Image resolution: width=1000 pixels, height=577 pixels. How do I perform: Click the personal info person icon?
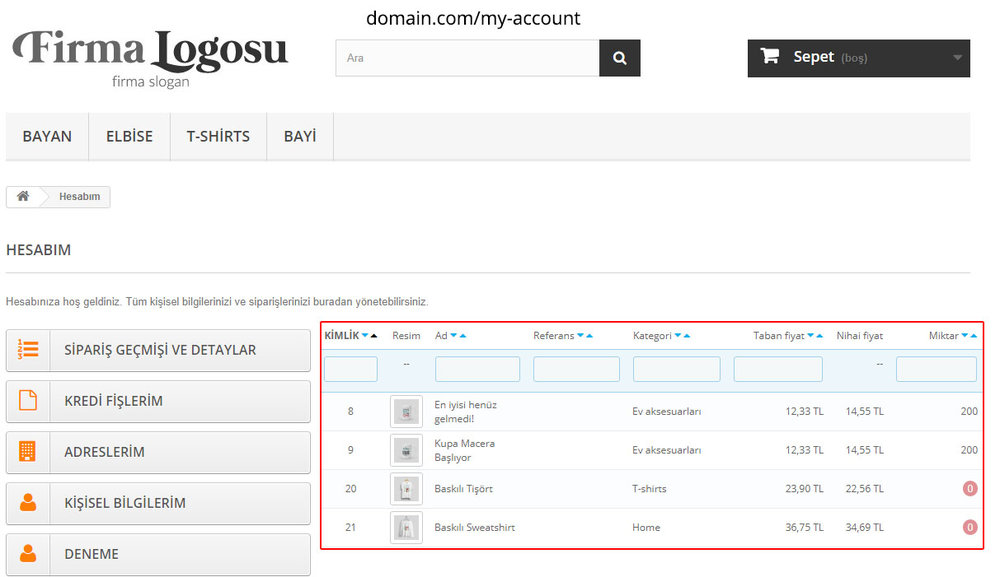[x=28, y=502]
